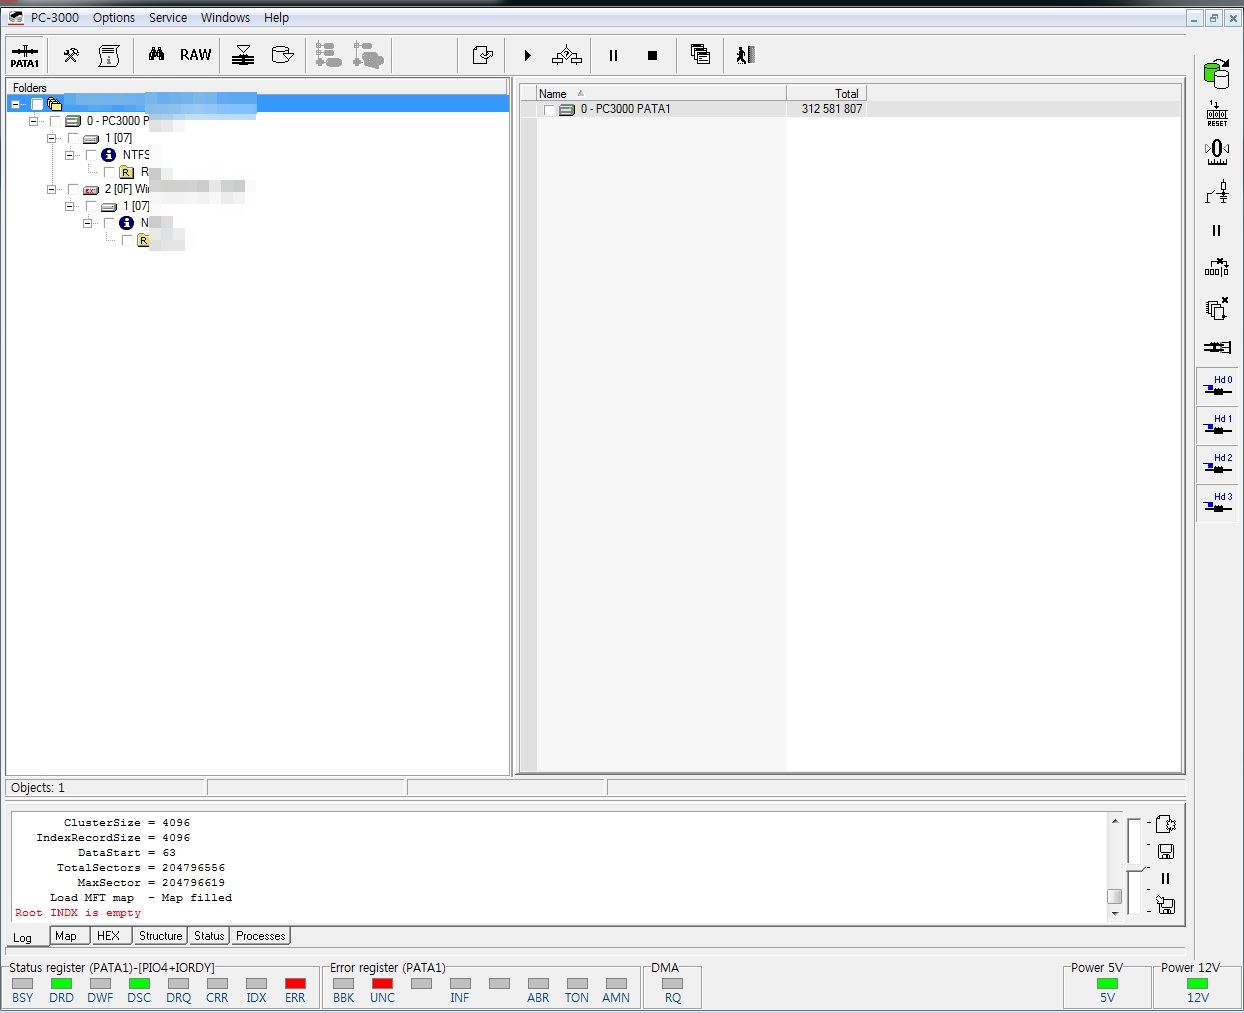This screenshot has height=1013, width=1244.
Task: Toggle head Hd 0 button
Action: tap(1217, 386)
